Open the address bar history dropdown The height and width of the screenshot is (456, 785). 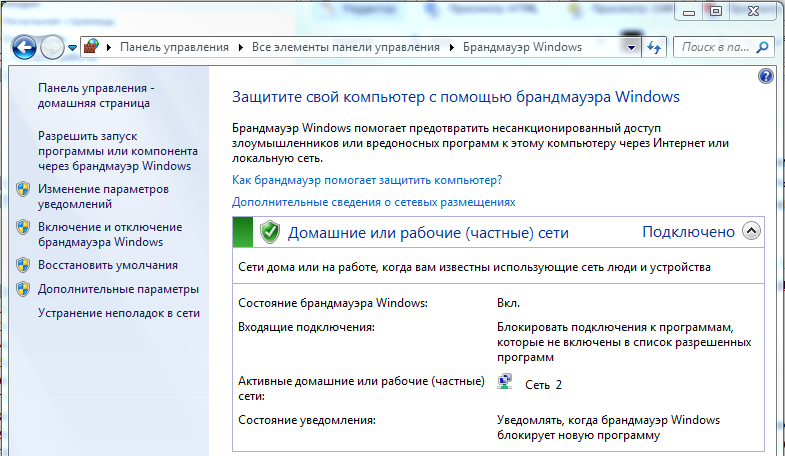631,48
